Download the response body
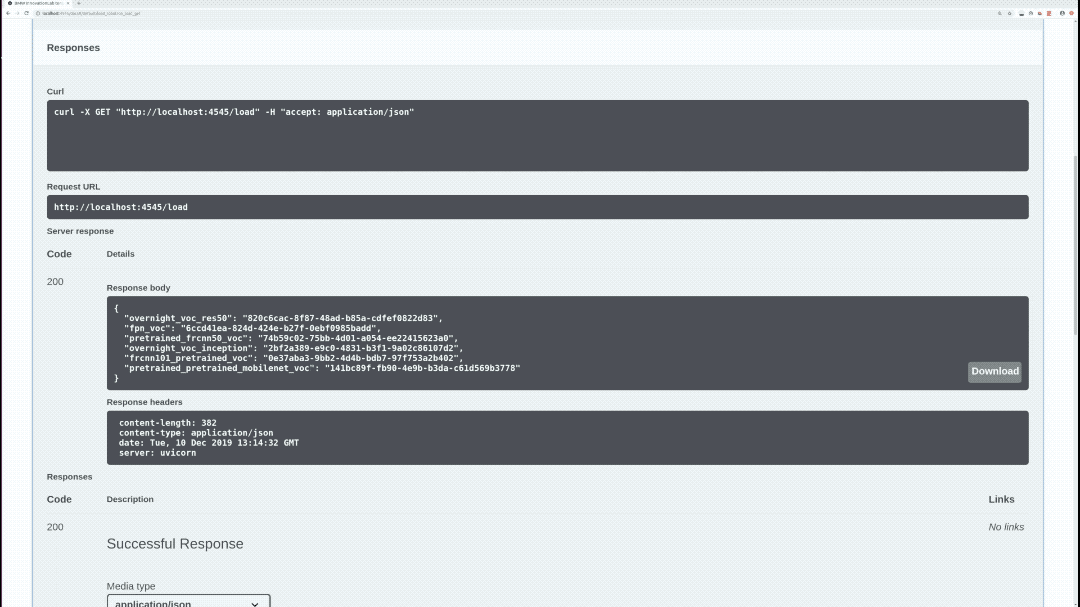1080x607 pixels. (x=995, y=371)
